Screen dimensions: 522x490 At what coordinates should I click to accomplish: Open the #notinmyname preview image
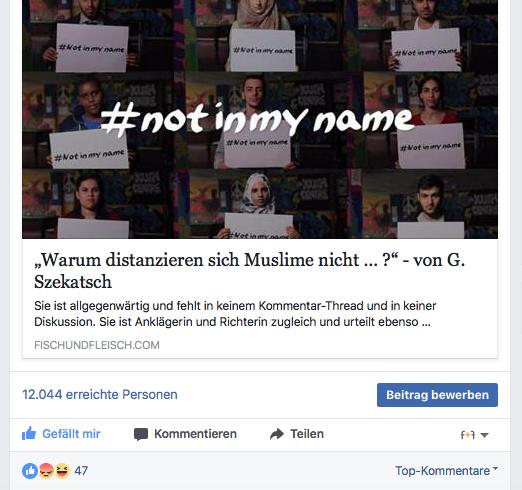260,119
